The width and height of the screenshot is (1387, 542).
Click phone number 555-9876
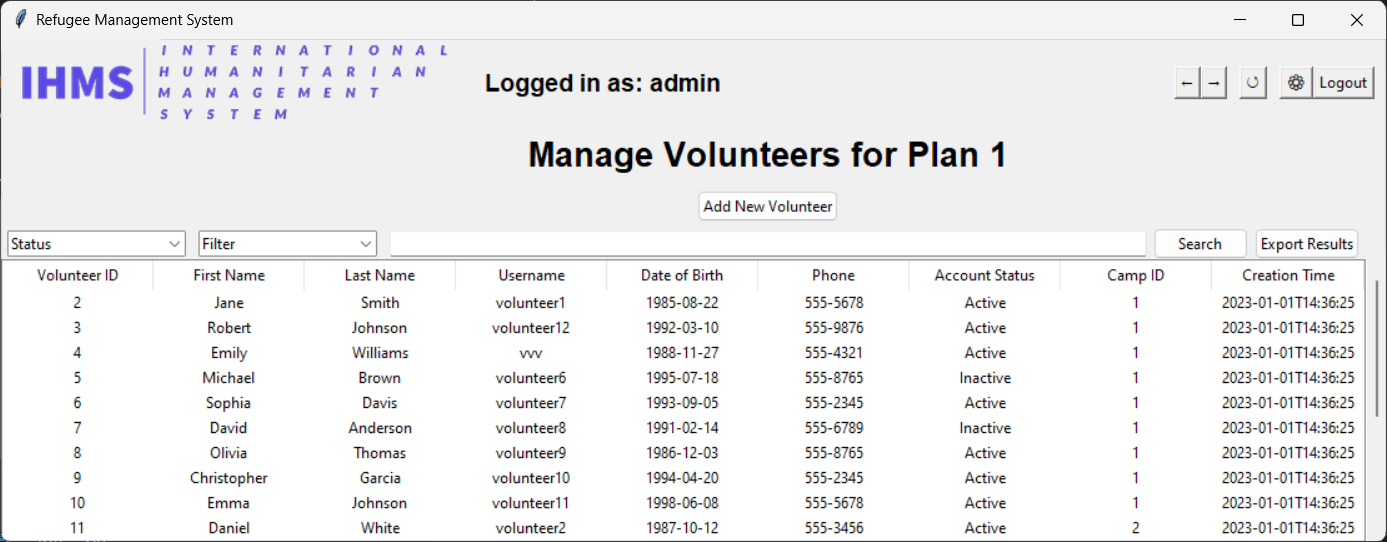coord(833,328)
